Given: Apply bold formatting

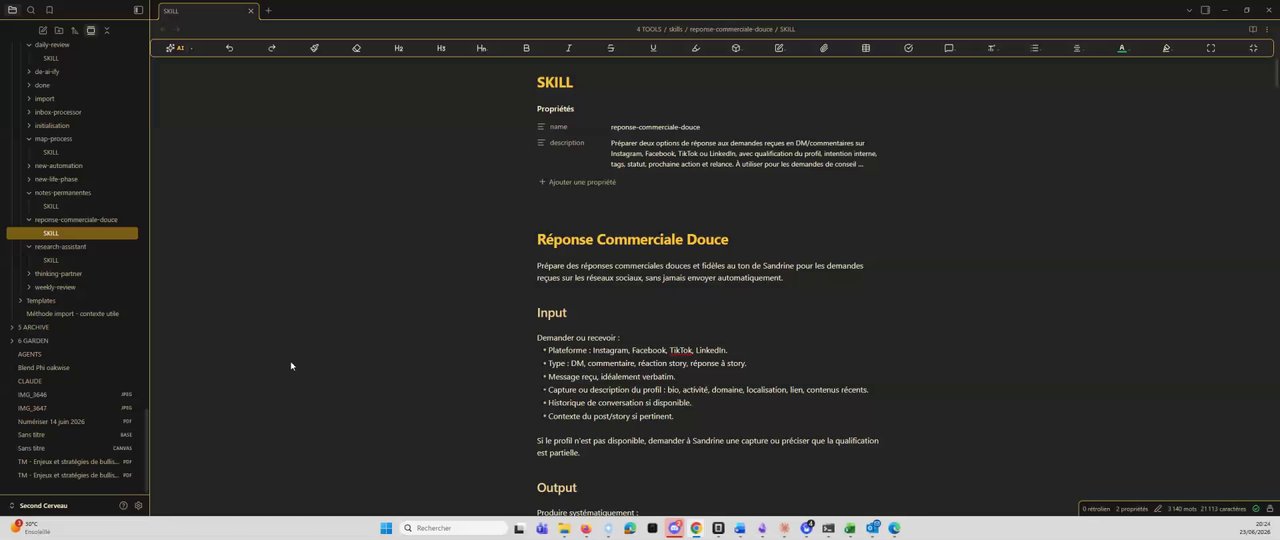Looking at the screenshot, I should click(526, 48).
